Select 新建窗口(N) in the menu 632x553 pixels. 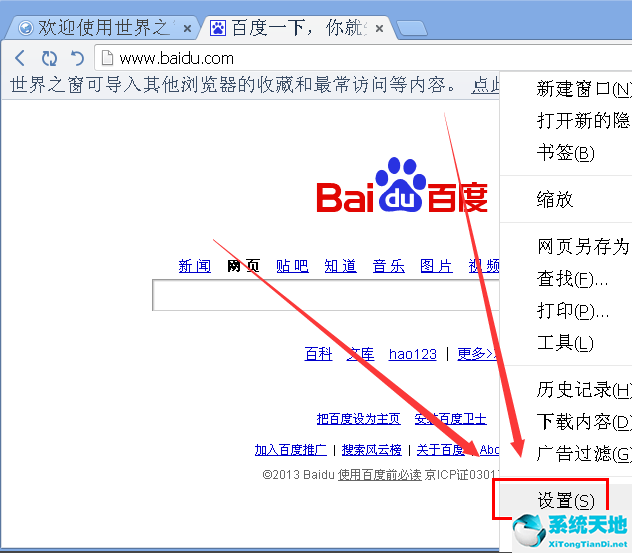[566, 89]
